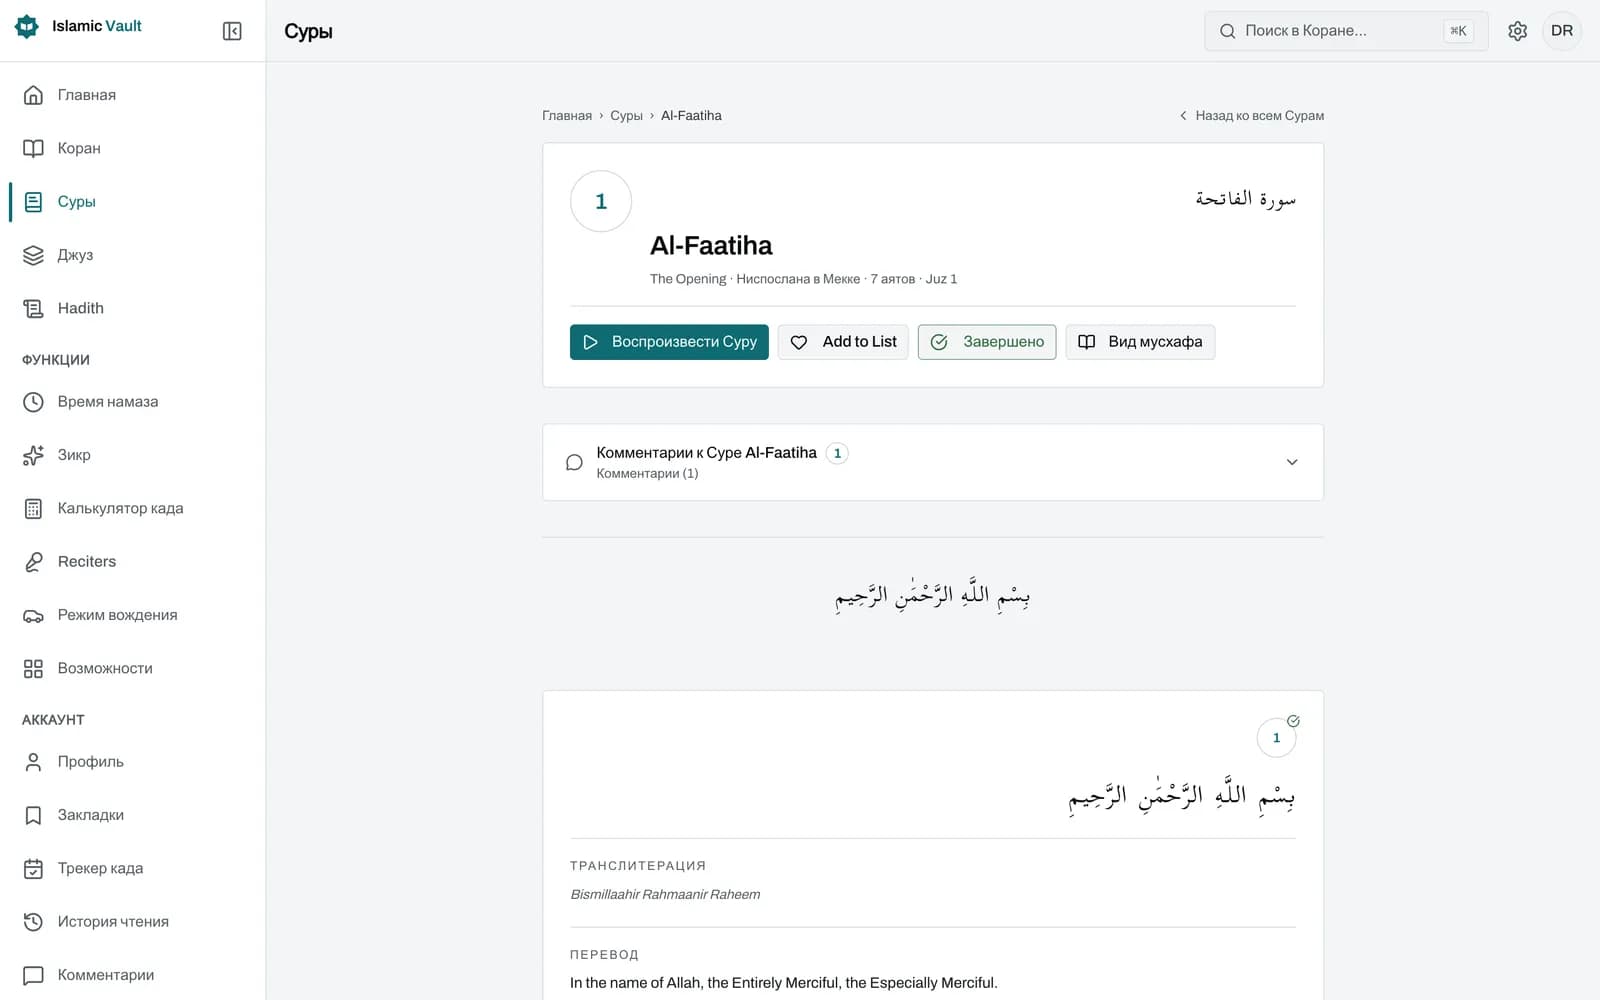This screenshot has height=1000, width=1600.
Task: Go to the Суры breadcrumb link
Action: click(626, 116)
